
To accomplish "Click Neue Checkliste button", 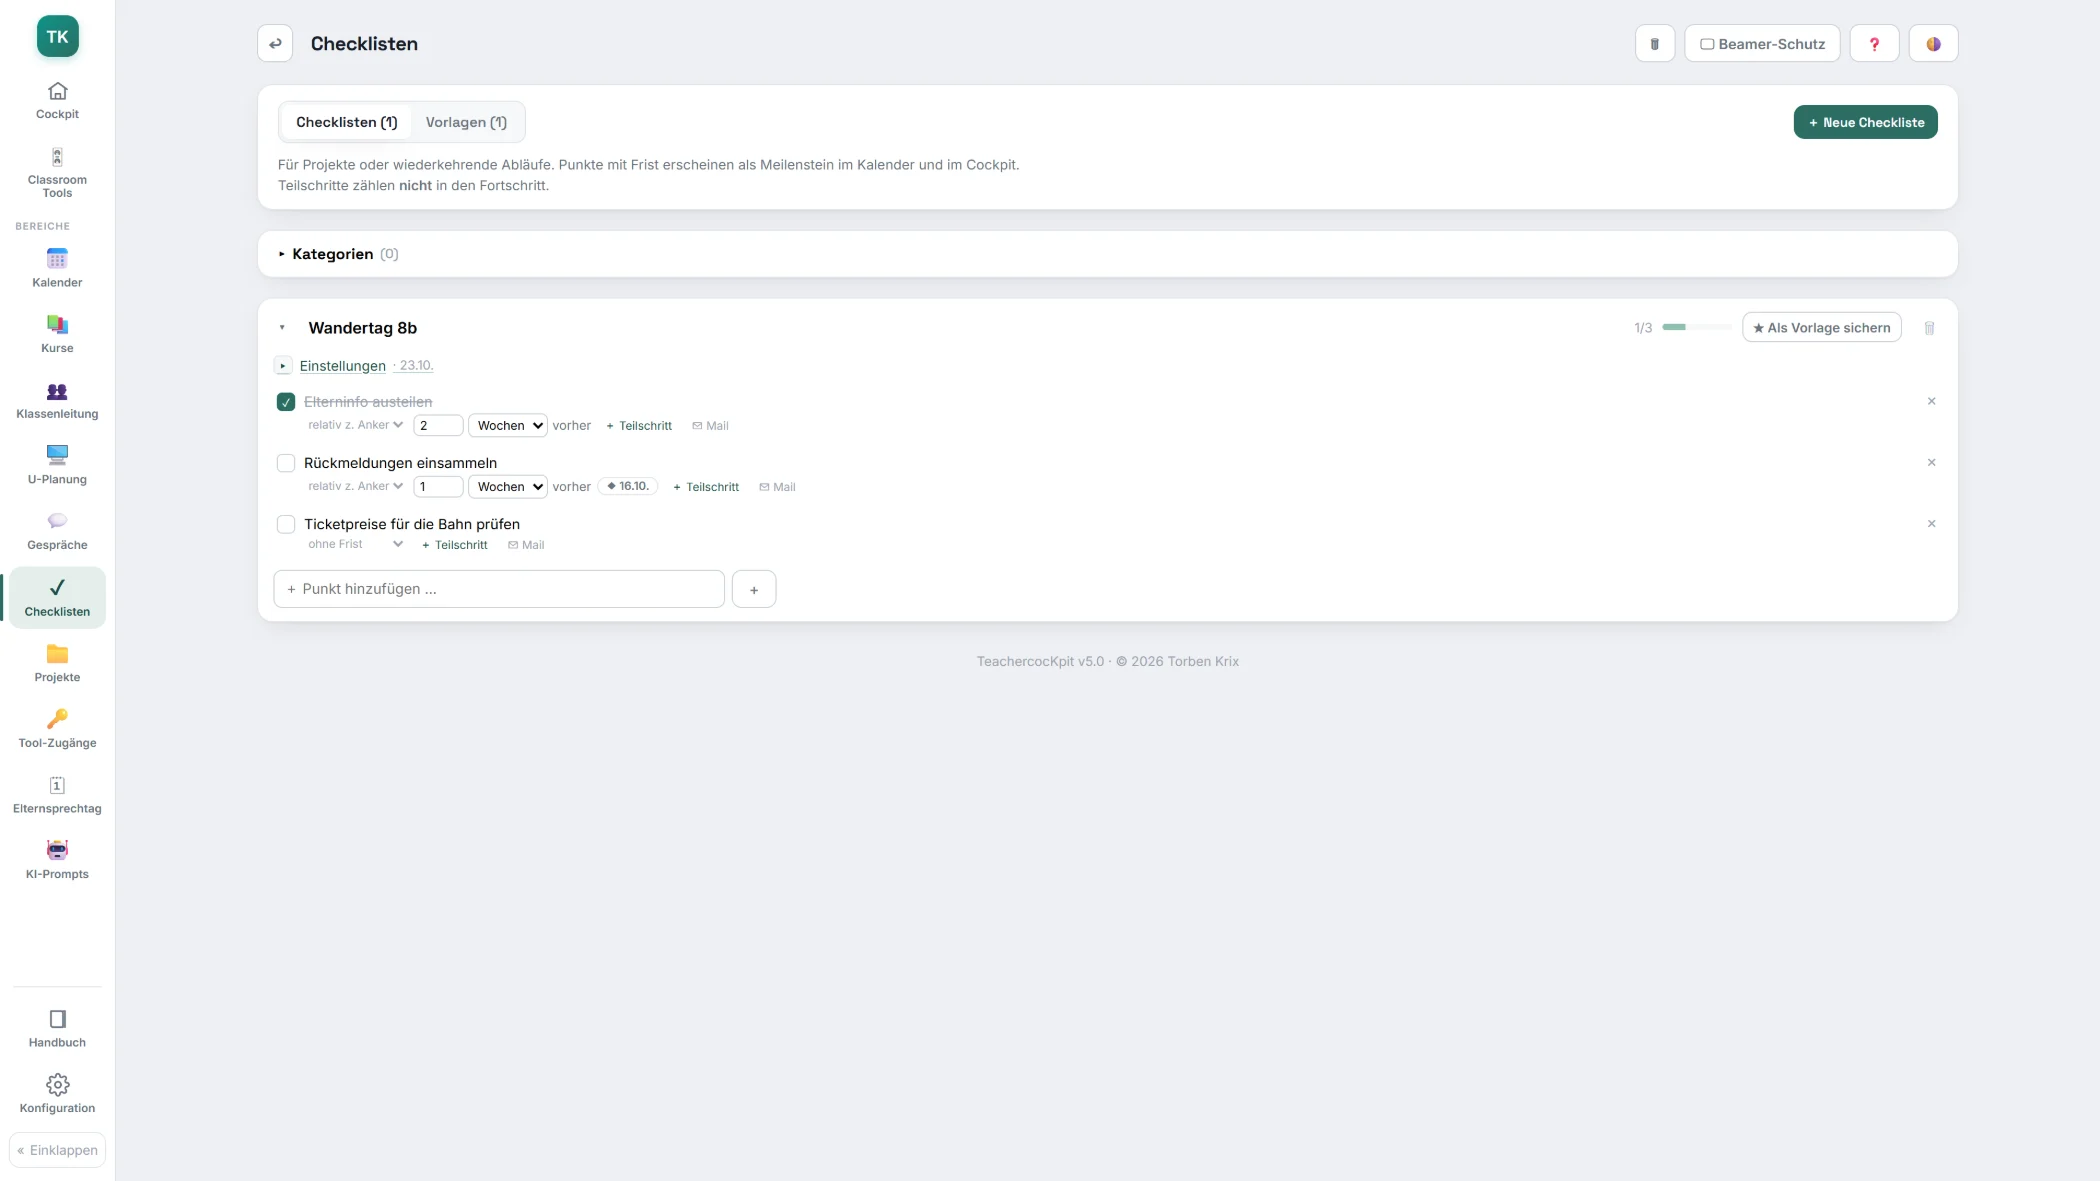I will 1865,122.
